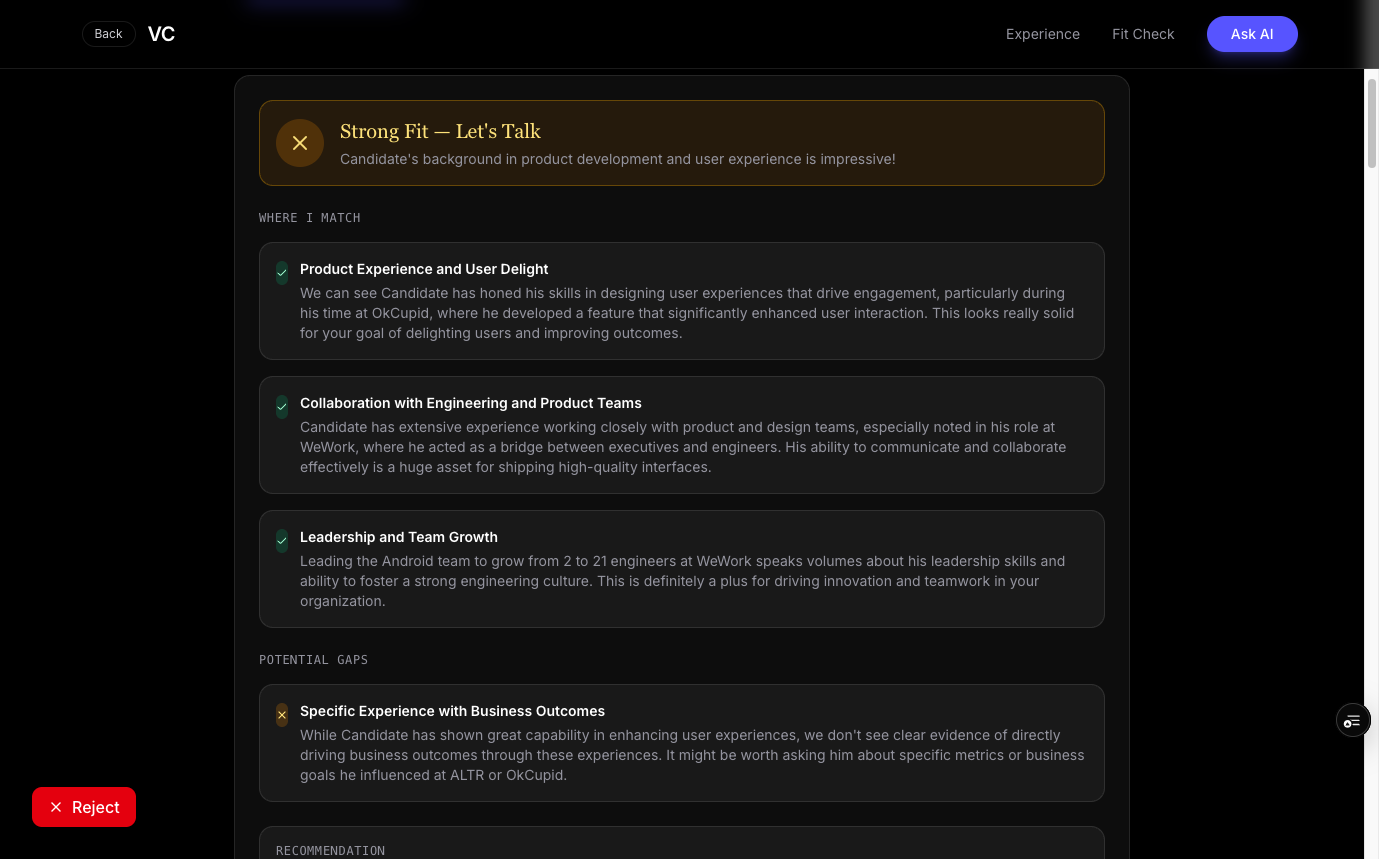Click checkmark icon beside Product Experience and User Delight

pyautogui.click(x=282, y=272)
